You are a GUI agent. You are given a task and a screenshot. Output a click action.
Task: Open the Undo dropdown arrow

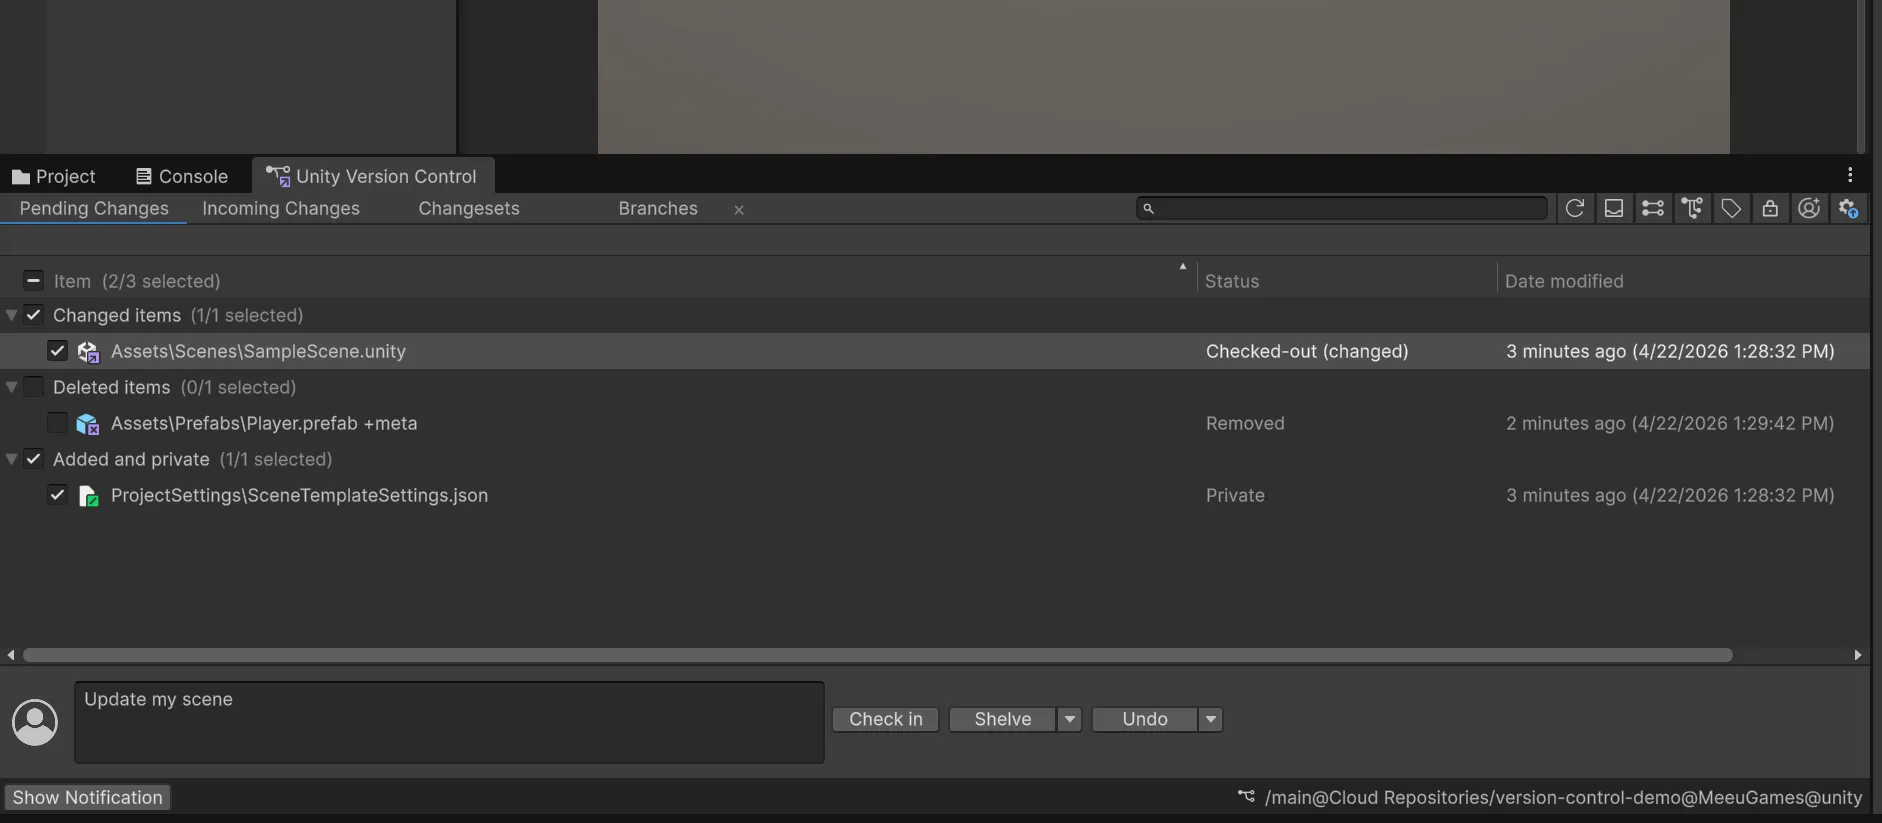click(1210, 719)
